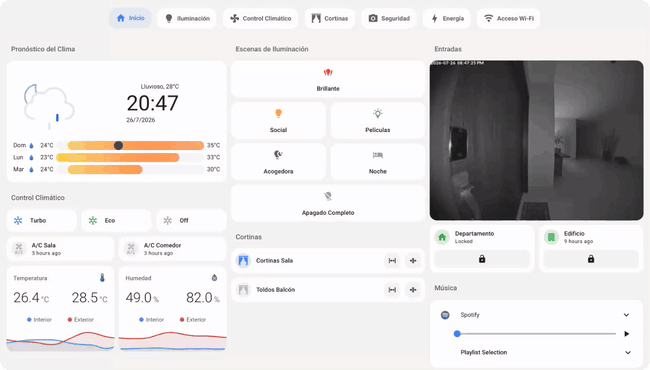This screenshot has height=370, width=650.
Task: Toggle the Edificio lock
Action: click(x=591, y=259)
